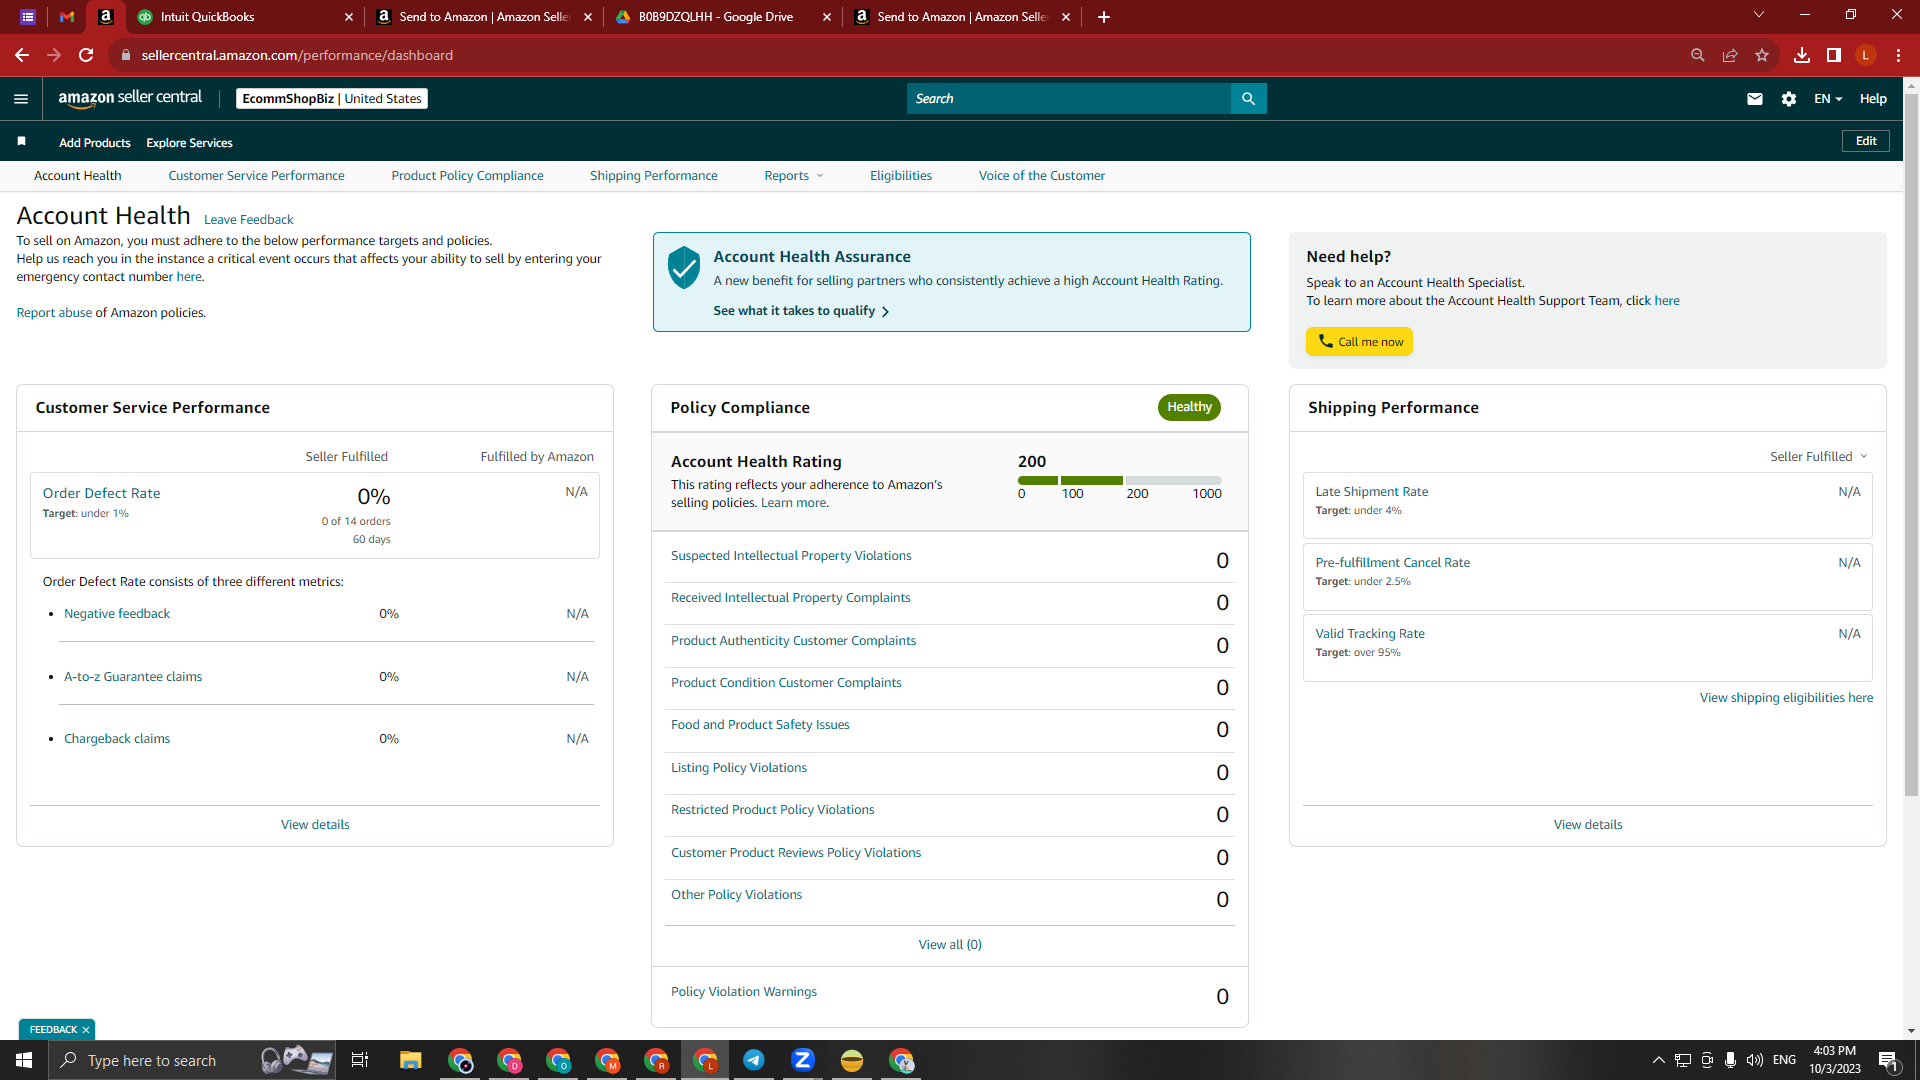The image size is (1920, 1080).
Task: Click See what it takes to qualify
Action: click(x=801, y=311)
